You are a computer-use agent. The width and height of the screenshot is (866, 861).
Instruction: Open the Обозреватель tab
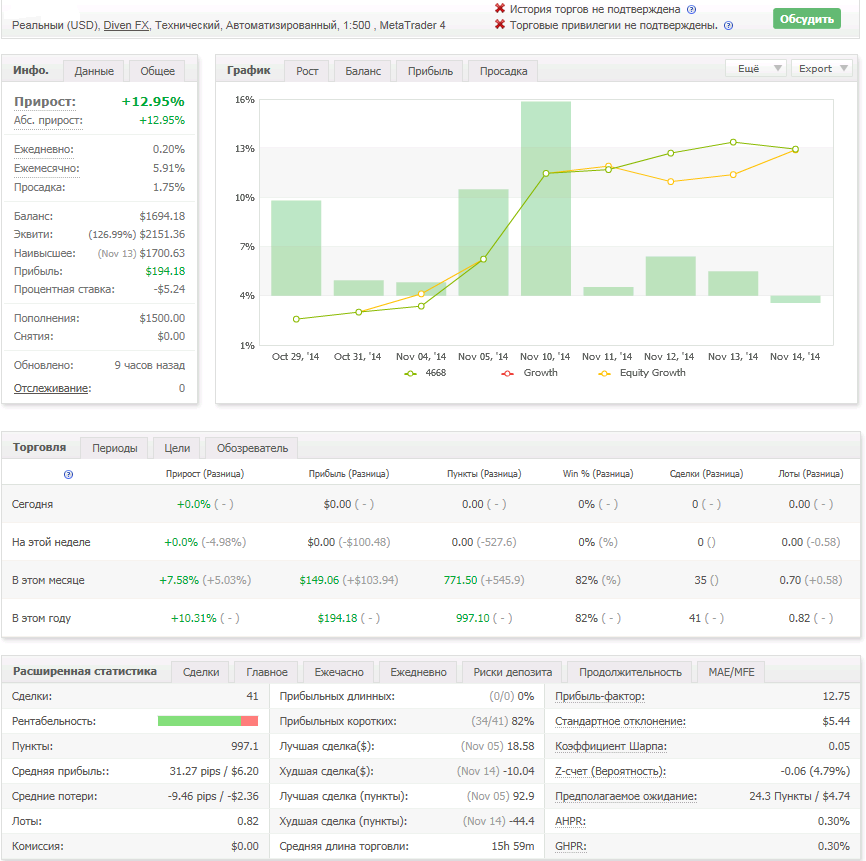pyautogui.click(x=252, y=448)
